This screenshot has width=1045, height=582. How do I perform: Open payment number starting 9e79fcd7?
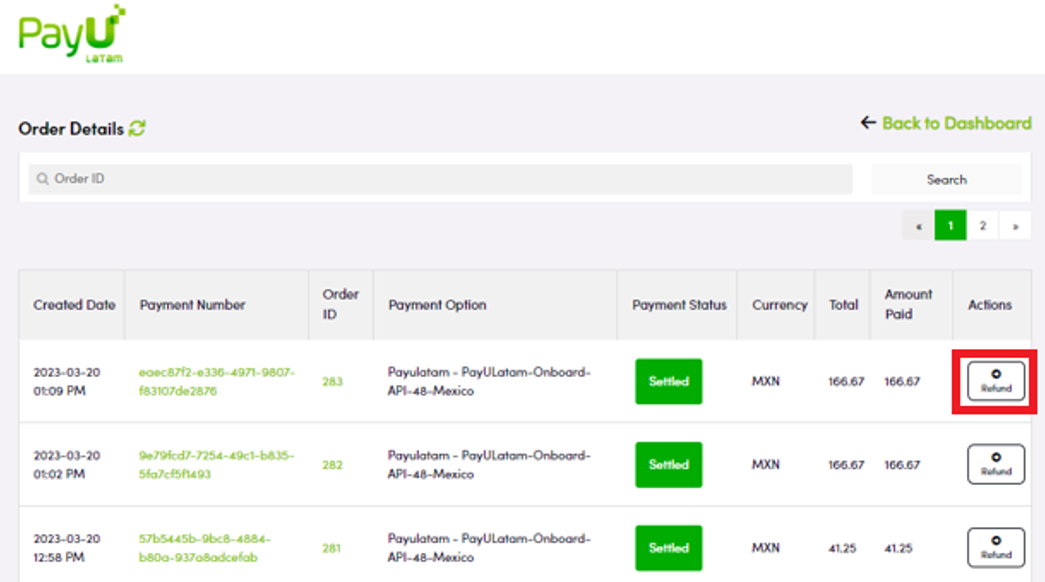tap(217, 465)
